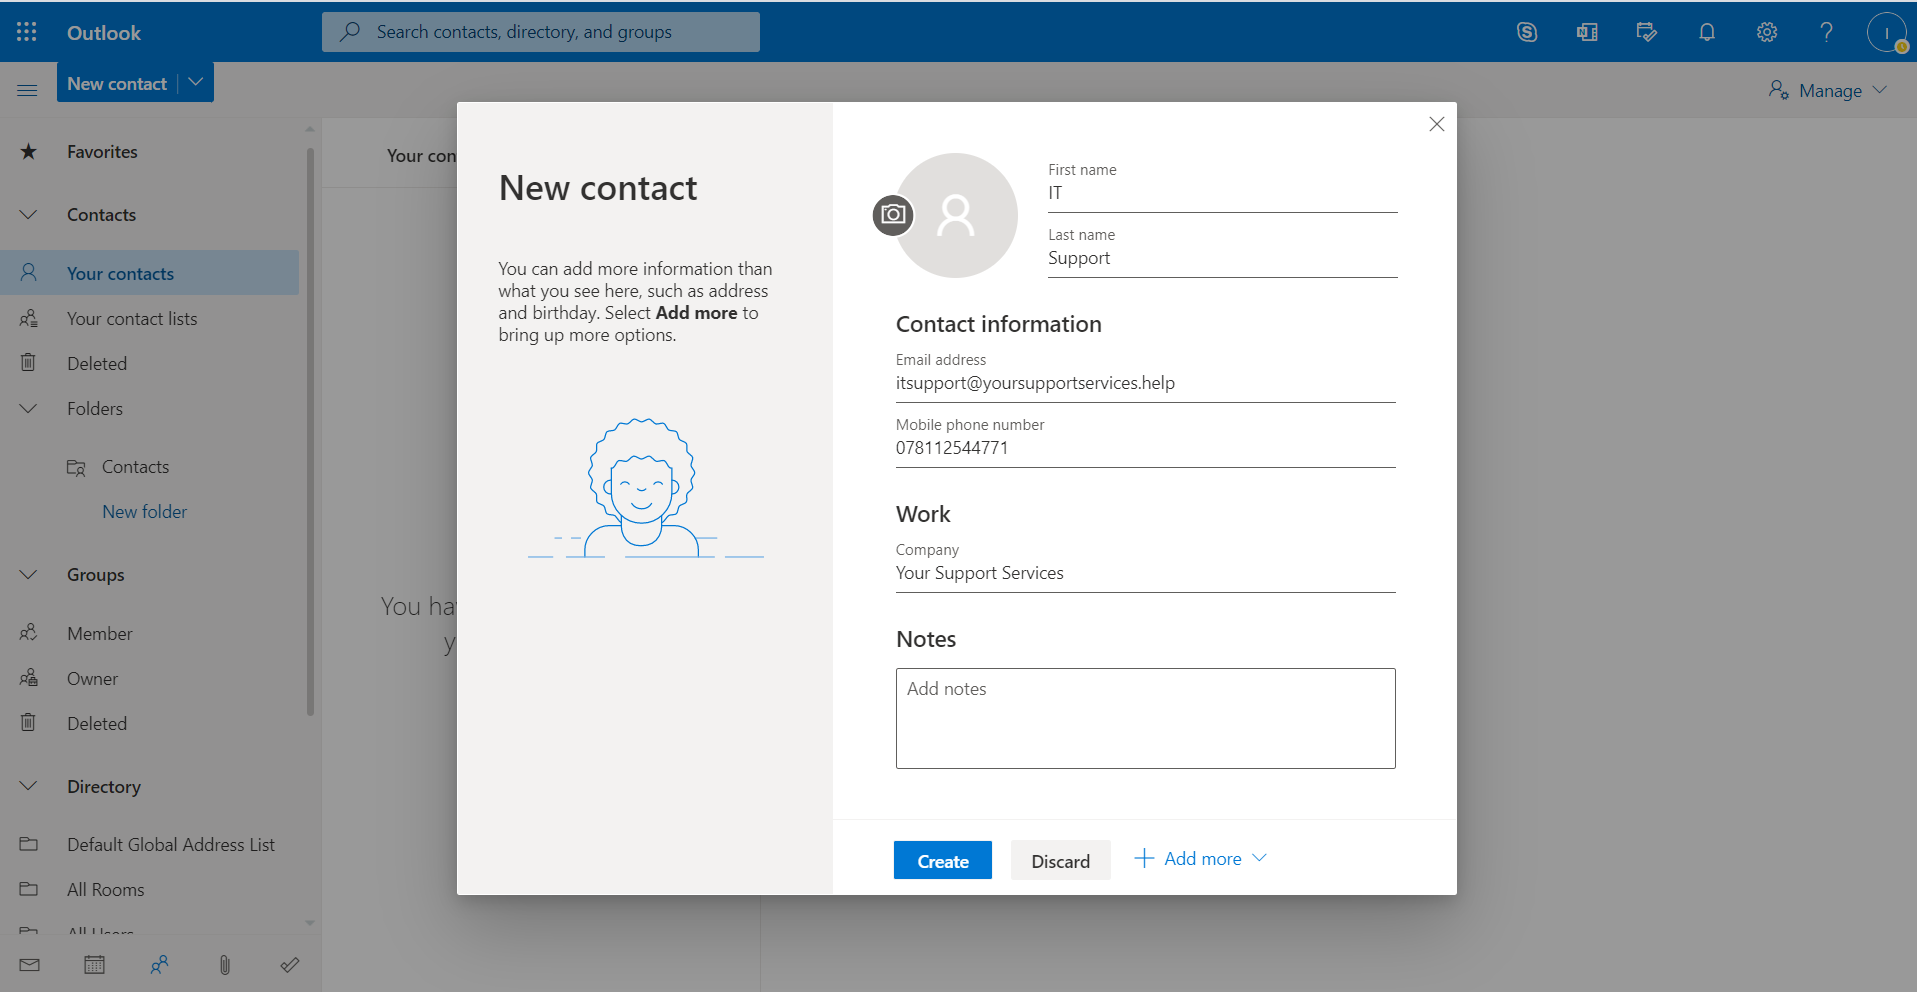Click the Help question mark icon
Screen dimensions: 1917x992
[x=1826, y=32]
